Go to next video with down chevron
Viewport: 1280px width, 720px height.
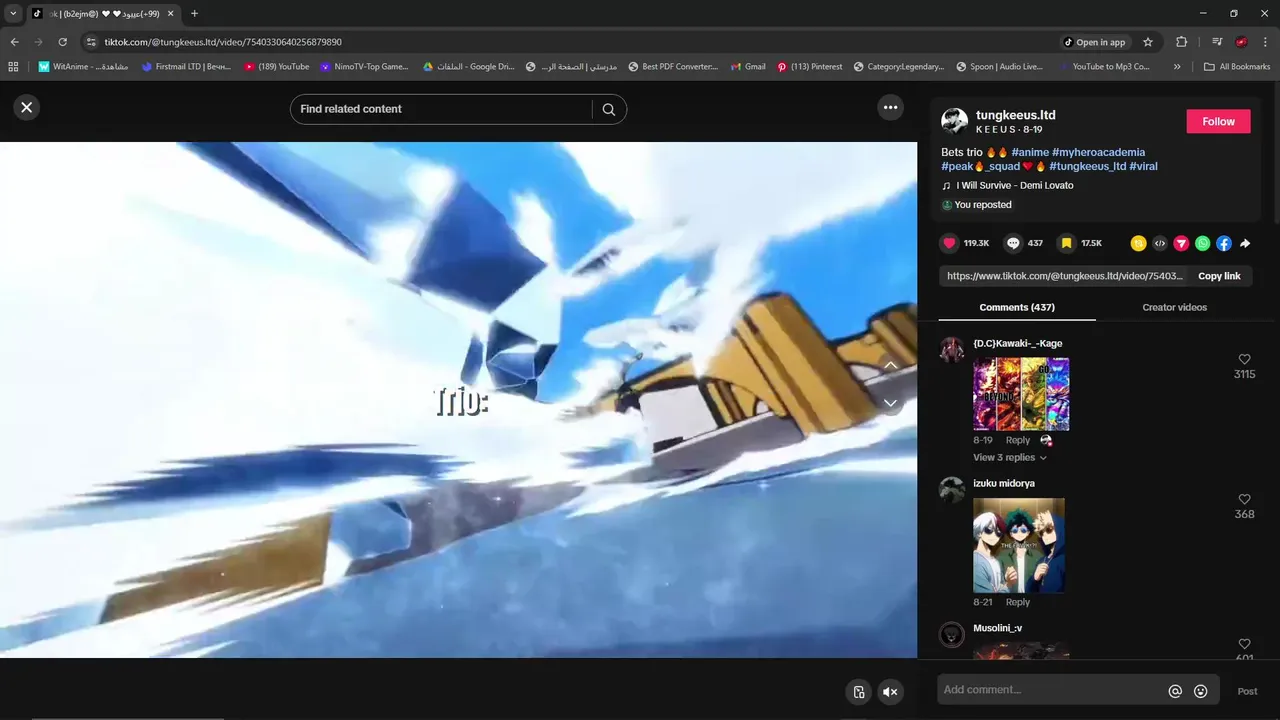[890, 402]
